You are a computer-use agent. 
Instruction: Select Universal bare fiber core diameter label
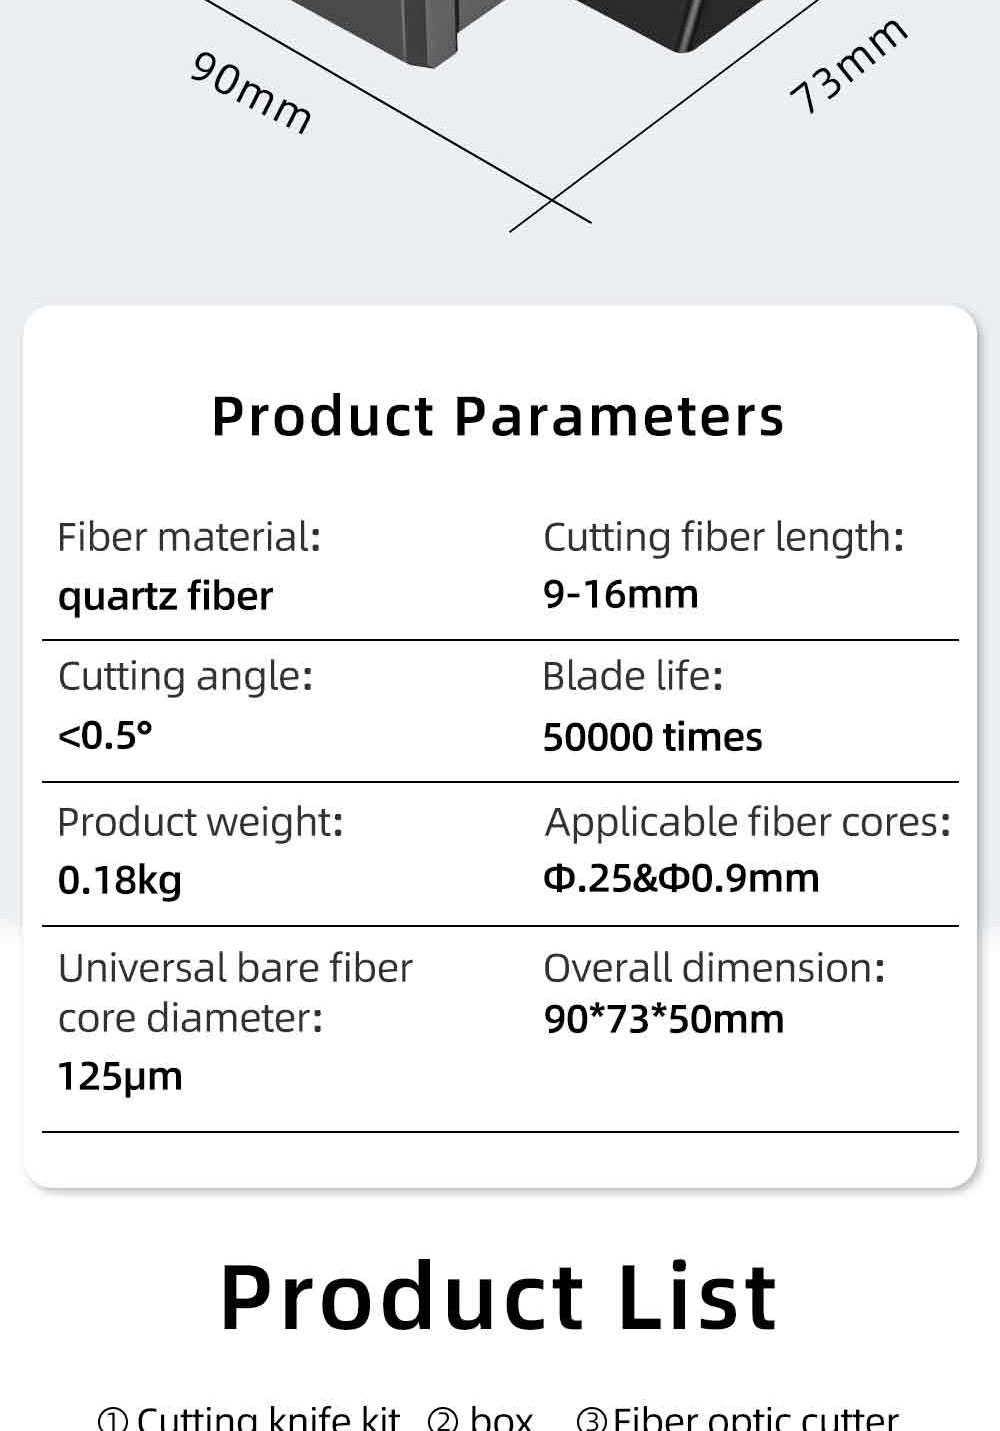coord(235,993)
